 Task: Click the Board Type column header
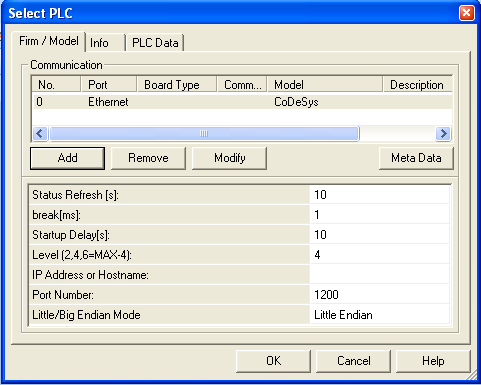[177, 85]
